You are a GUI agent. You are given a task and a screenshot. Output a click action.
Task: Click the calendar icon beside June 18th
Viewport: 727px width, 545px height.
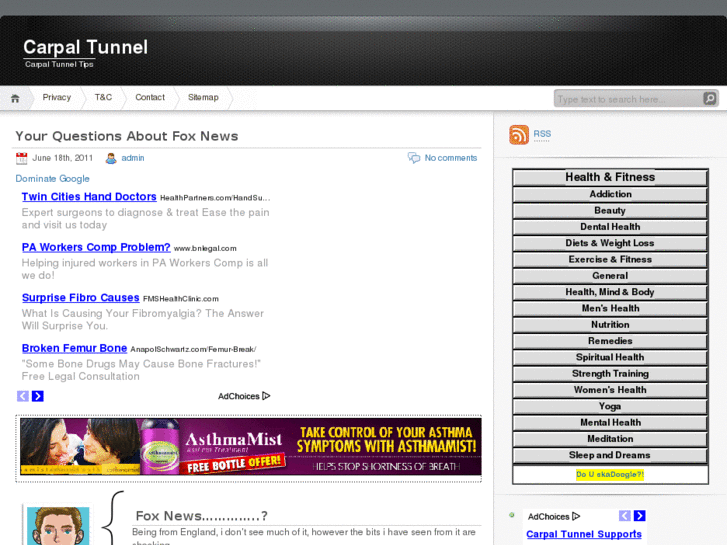tap(21, 158)
